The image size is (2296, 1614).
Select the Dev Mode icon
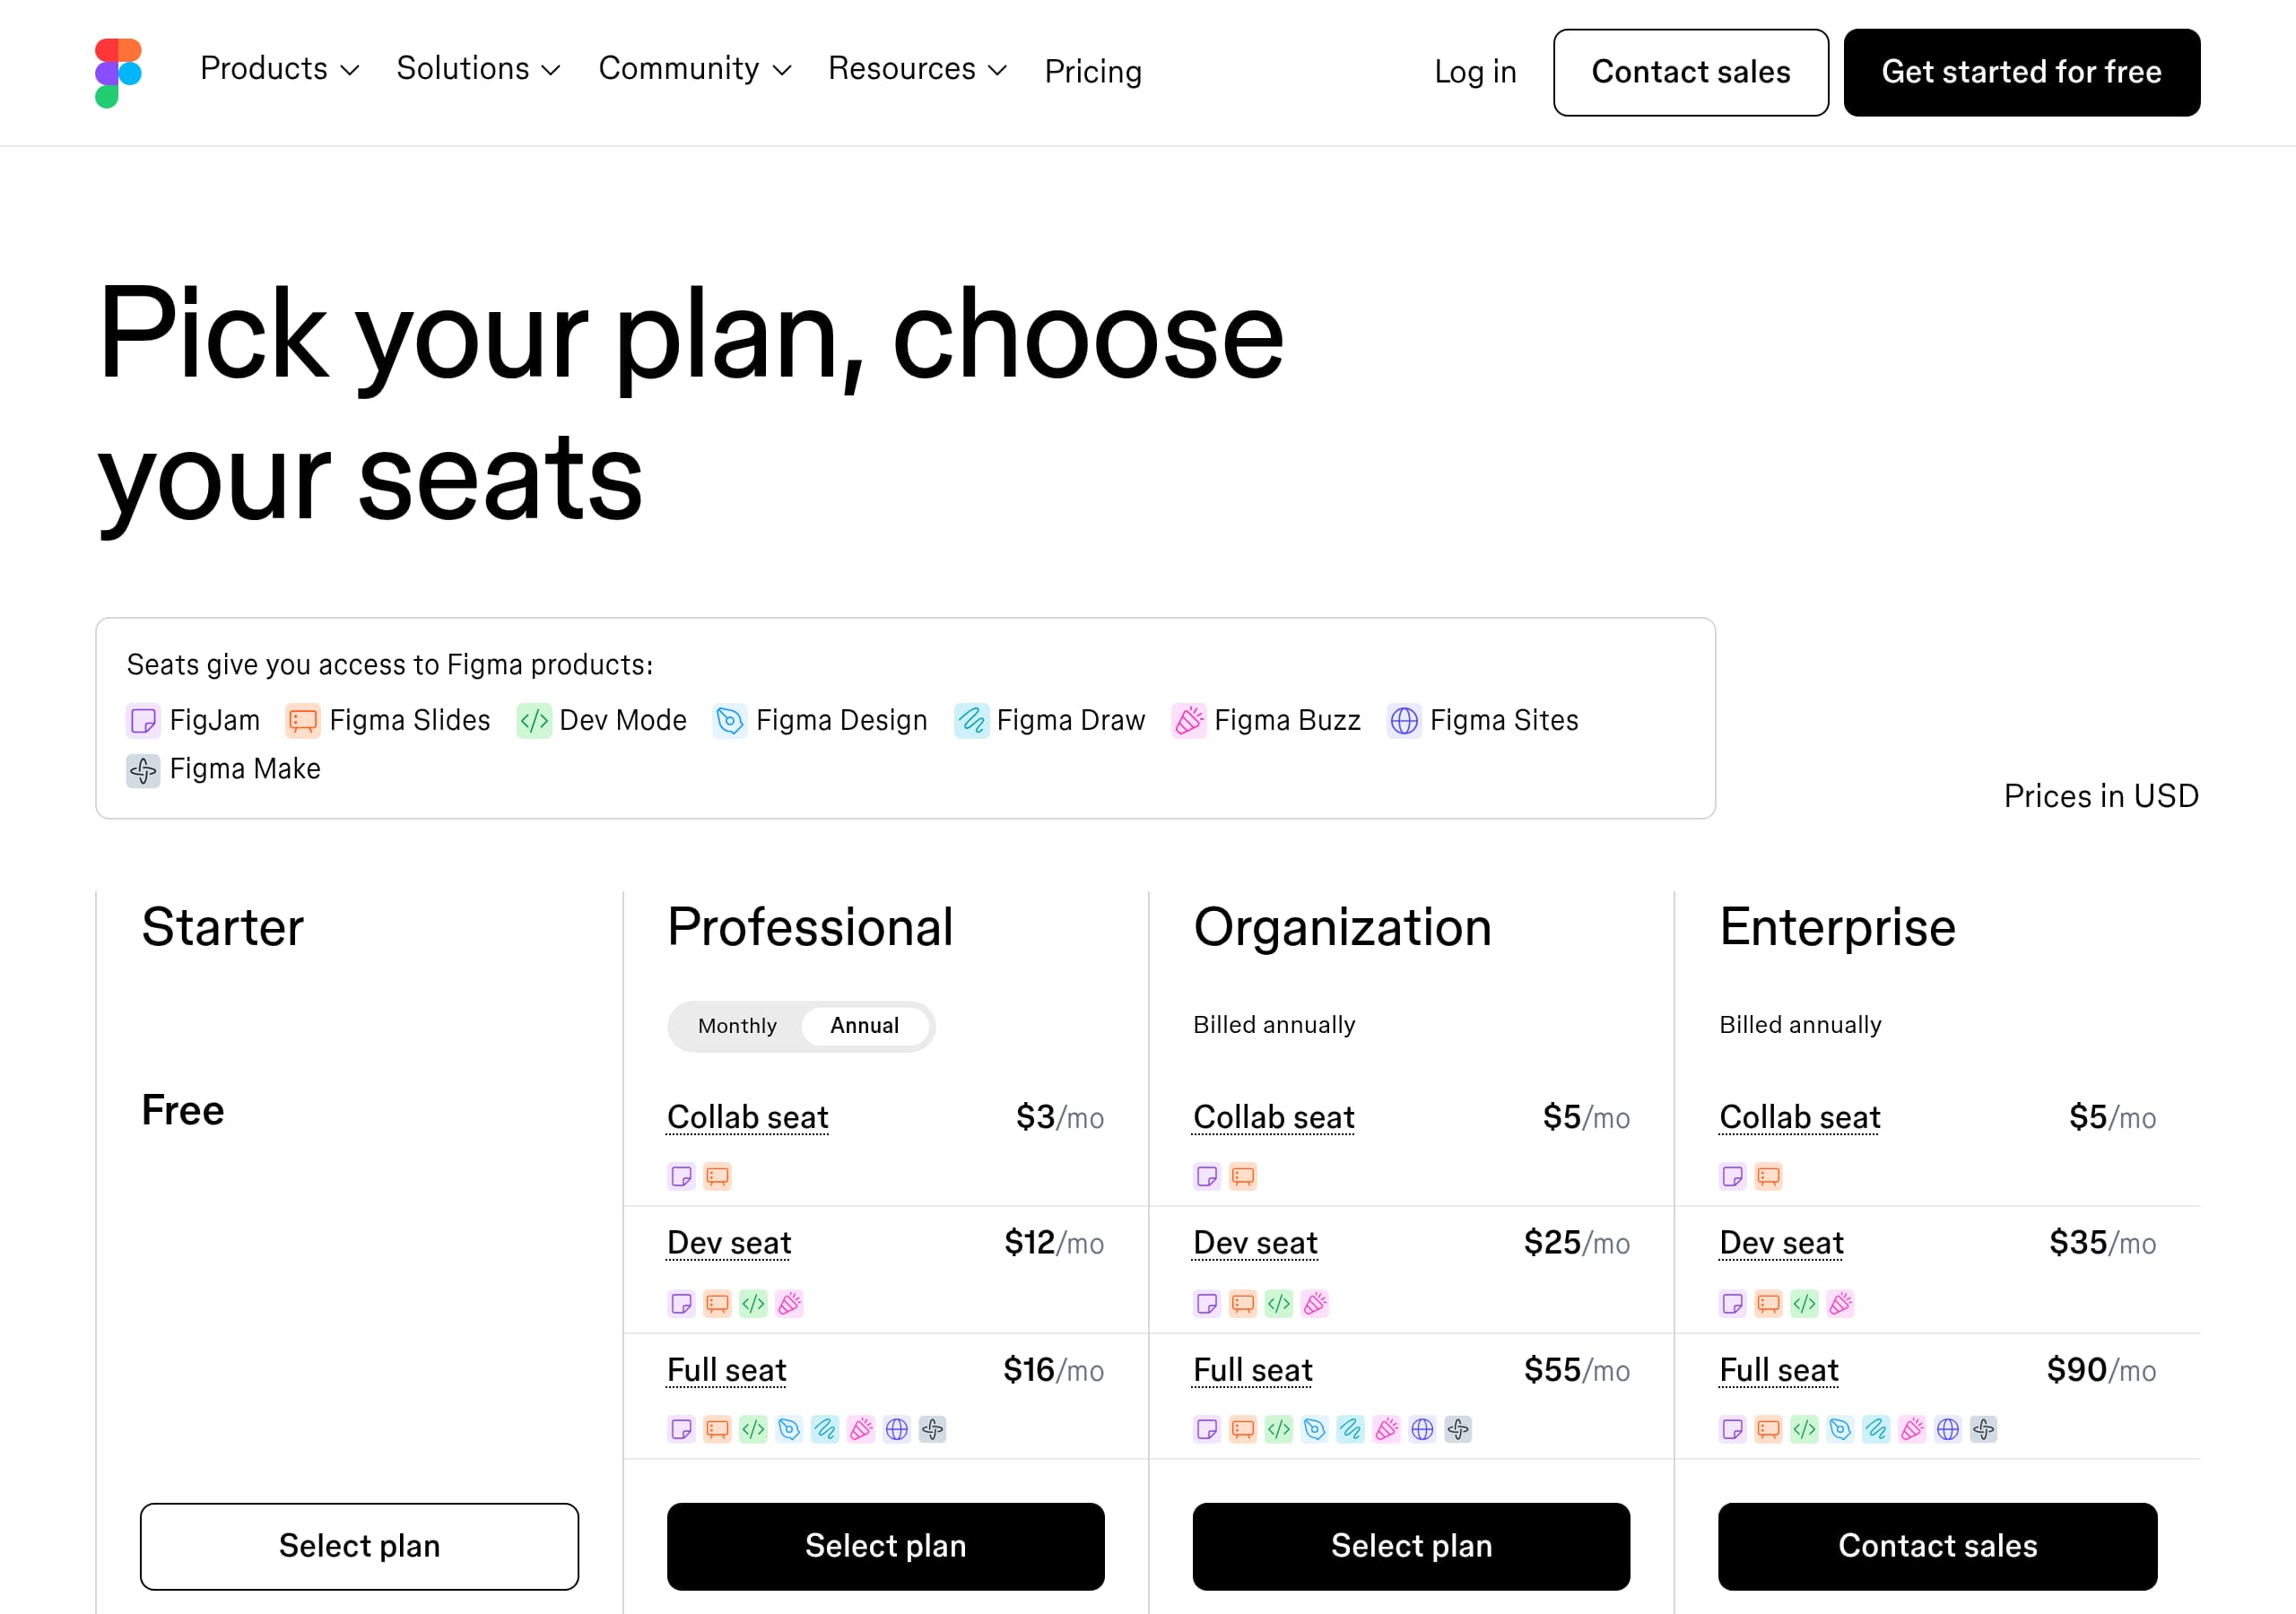(533, 720)
